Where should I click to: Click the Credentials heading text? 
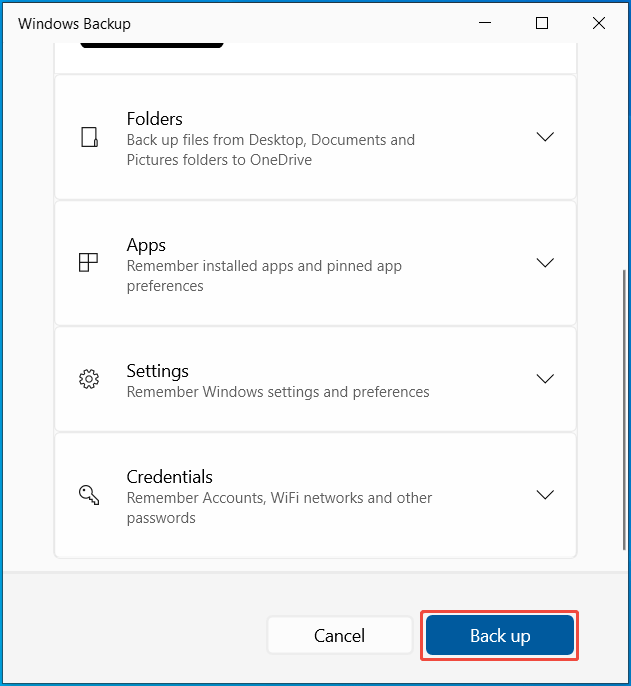point(169,477)
